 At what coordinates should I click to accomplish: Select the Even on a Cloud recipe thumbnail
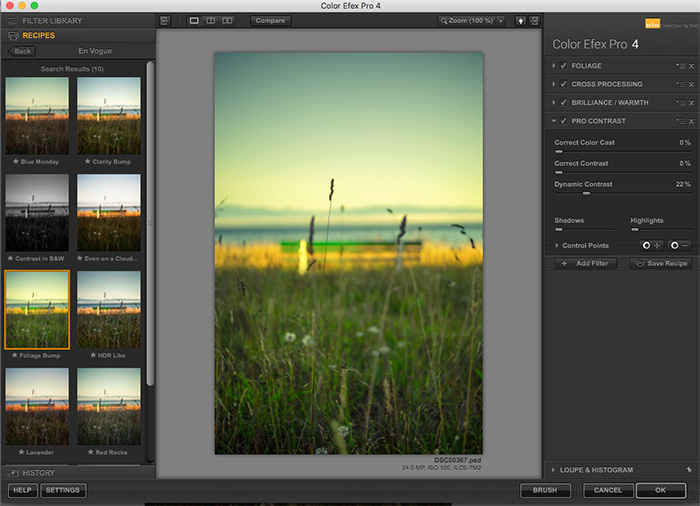pyautogui.click(x=109, y=213)
